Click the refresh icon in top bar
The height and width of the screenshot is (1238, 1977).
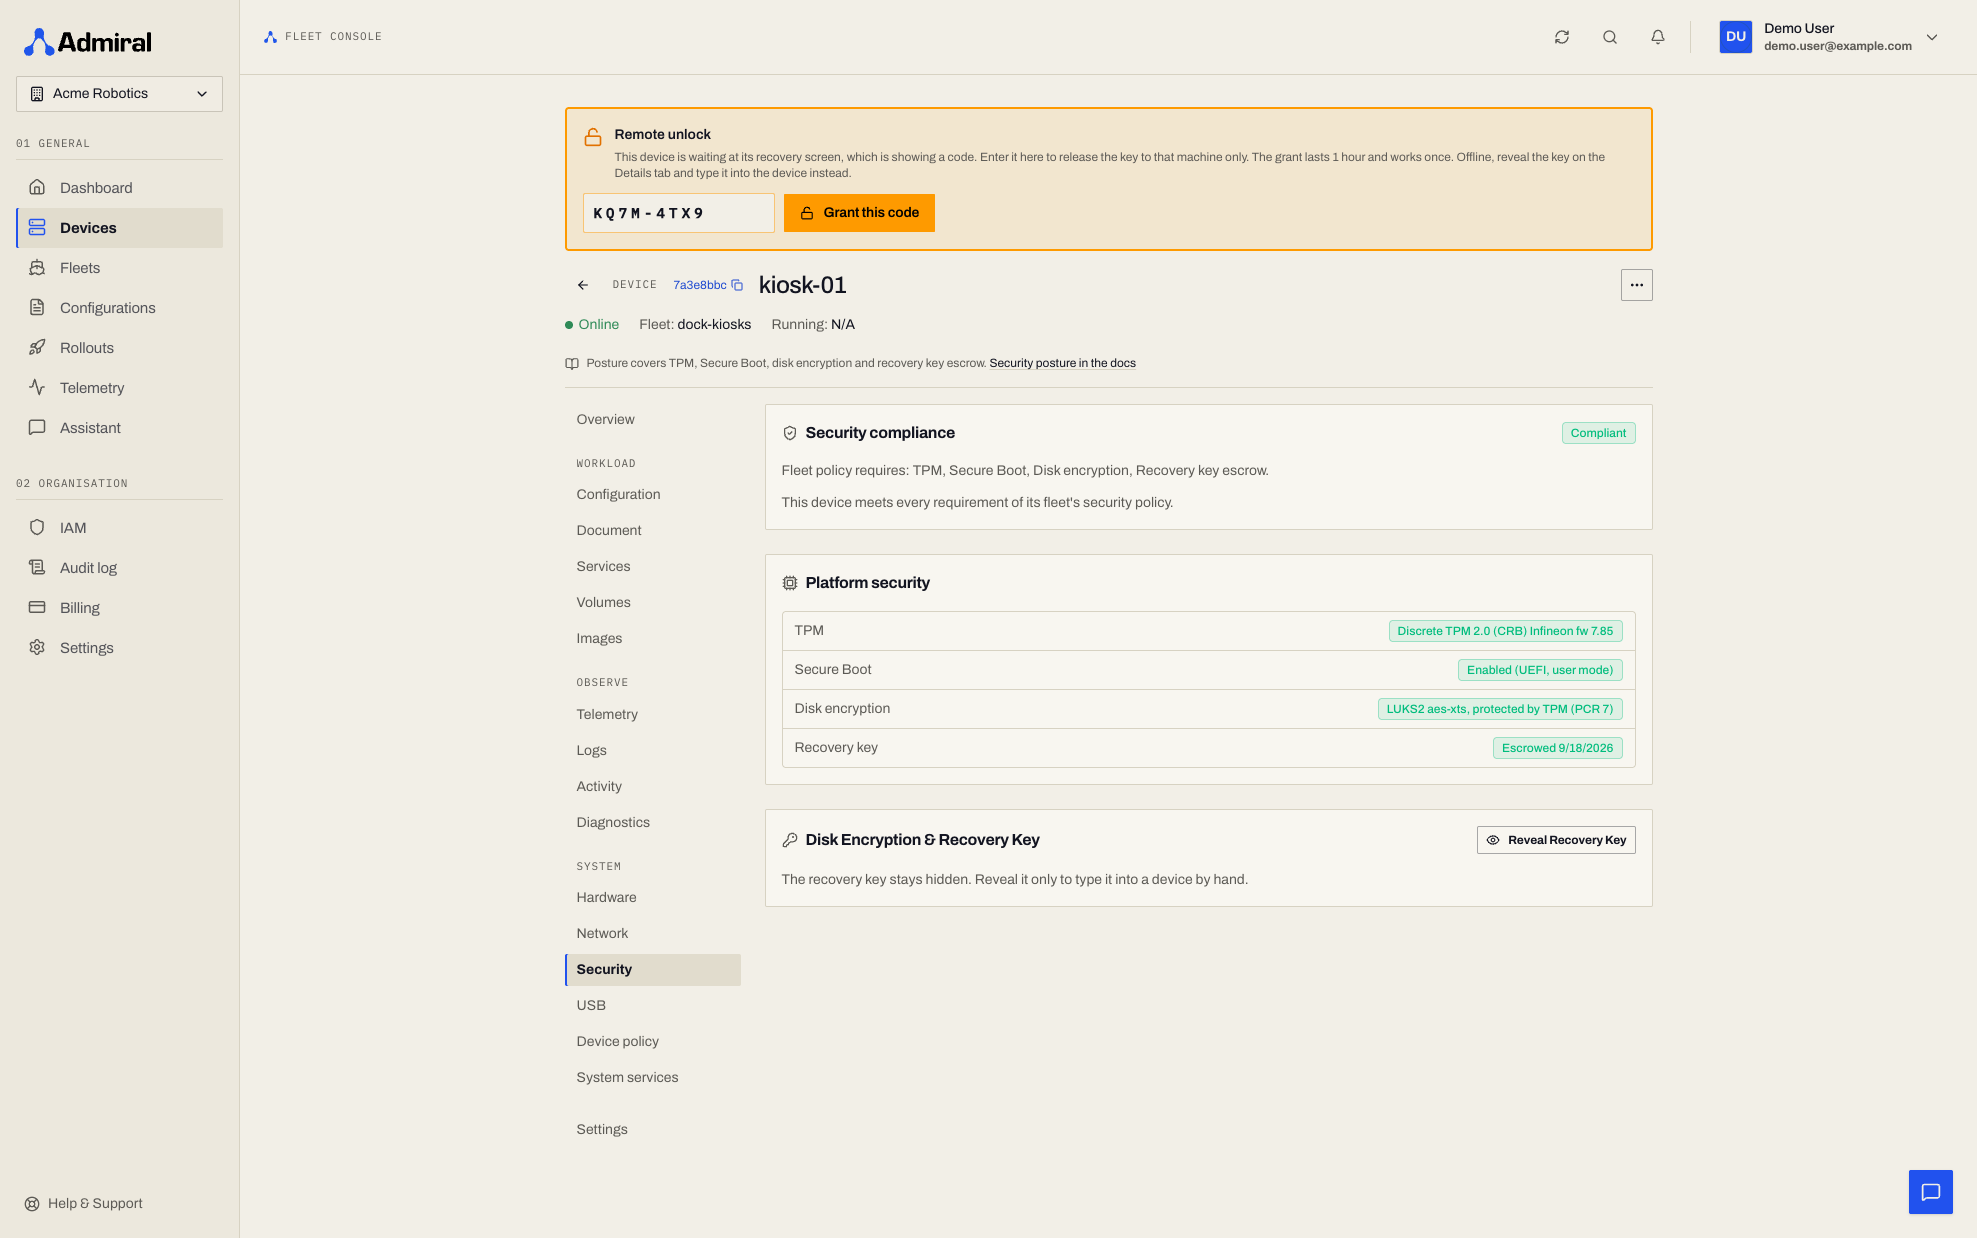pos(1561,37)
